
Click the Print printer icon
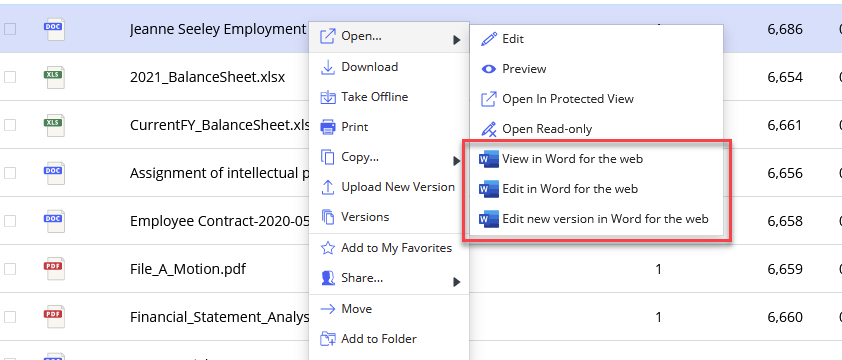327,127
